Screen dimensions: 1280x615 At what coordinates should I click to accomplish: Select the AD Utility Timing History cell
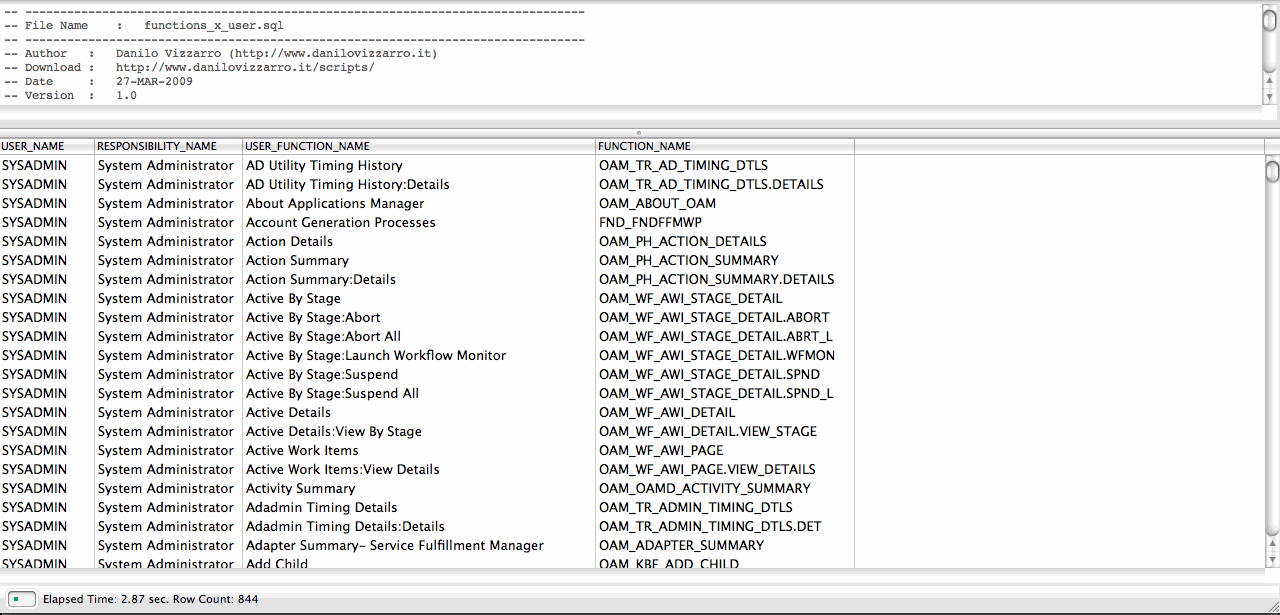(419, 165)
